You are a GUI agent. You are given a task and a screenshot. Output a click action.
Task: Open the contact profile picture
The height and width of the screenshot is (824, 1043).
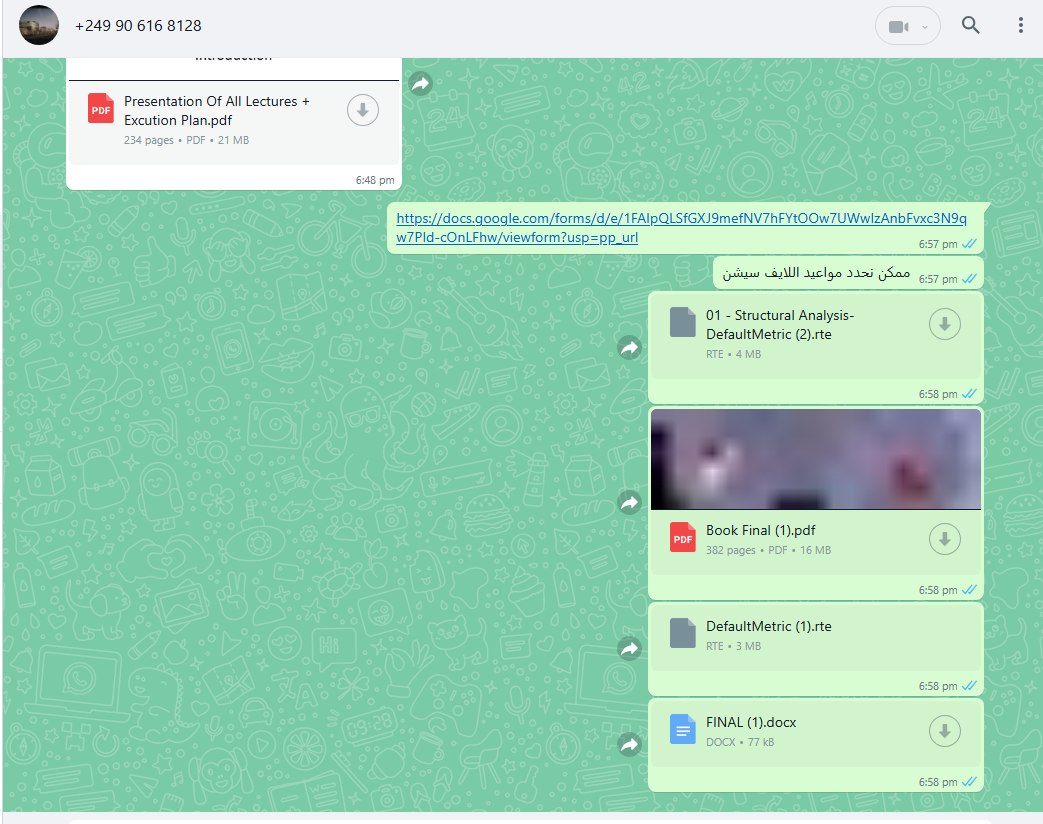click(x=39, y=25)
